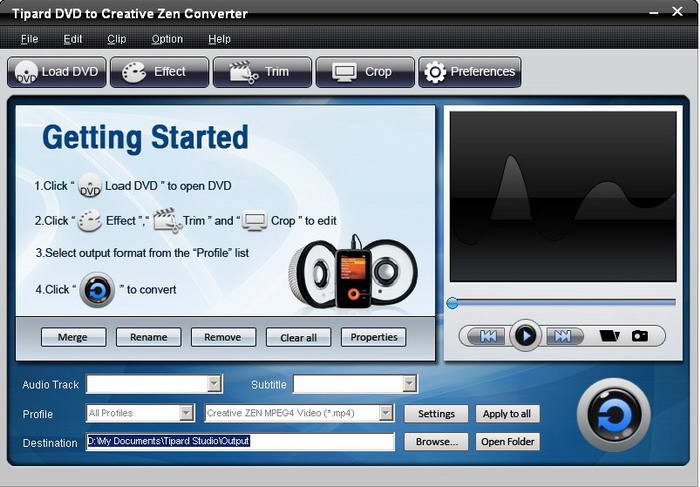Open the Option menu
The width and height of the screenshot is (700, 487).
[x=167, y=39]
